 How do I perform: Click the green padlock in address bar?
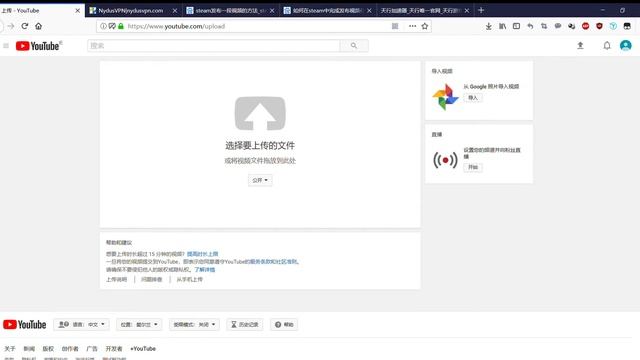pyautogui.click(x=121, y=26)
